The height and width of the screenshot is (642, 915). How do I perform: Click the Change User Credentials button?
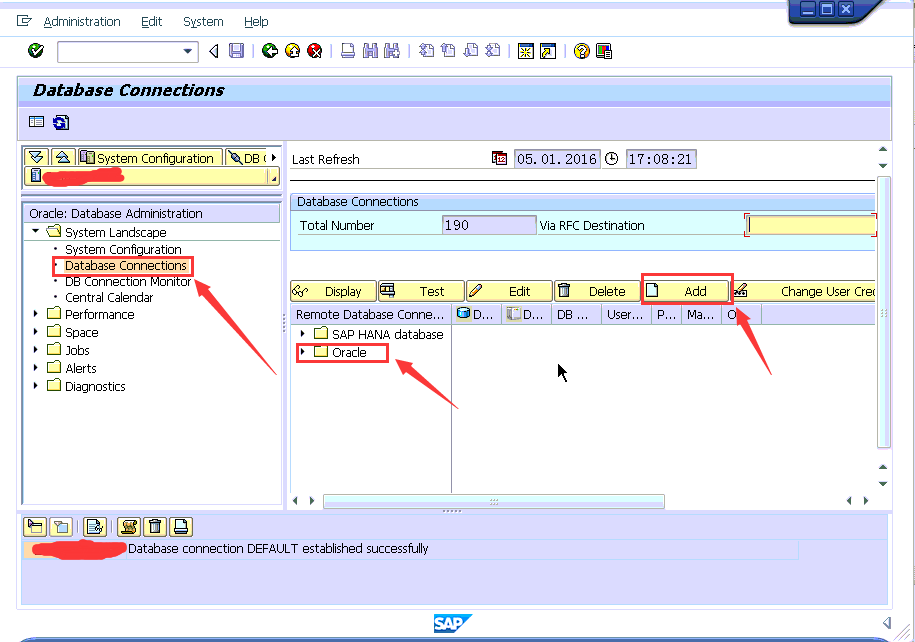(804, 291)
